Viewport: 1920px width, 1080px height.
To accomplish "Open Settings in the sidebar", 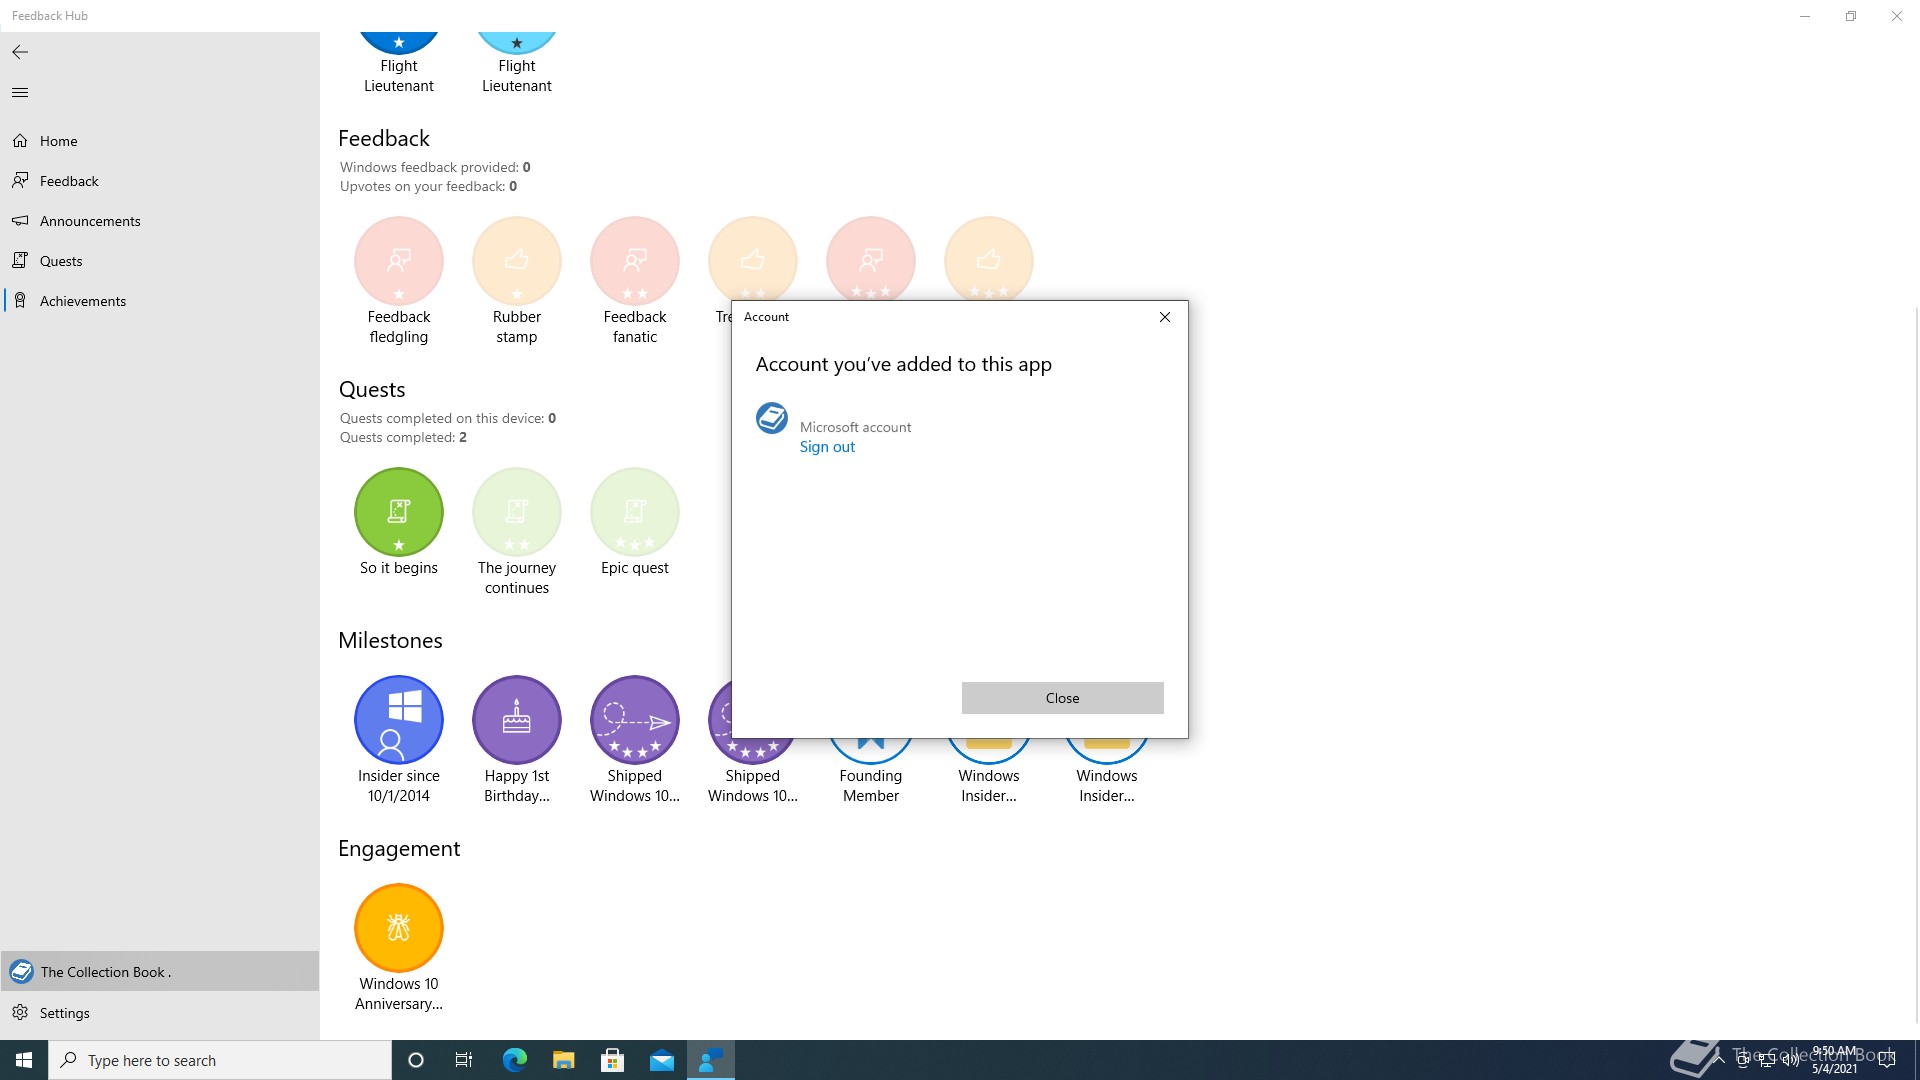I will tap(160, 1013).
